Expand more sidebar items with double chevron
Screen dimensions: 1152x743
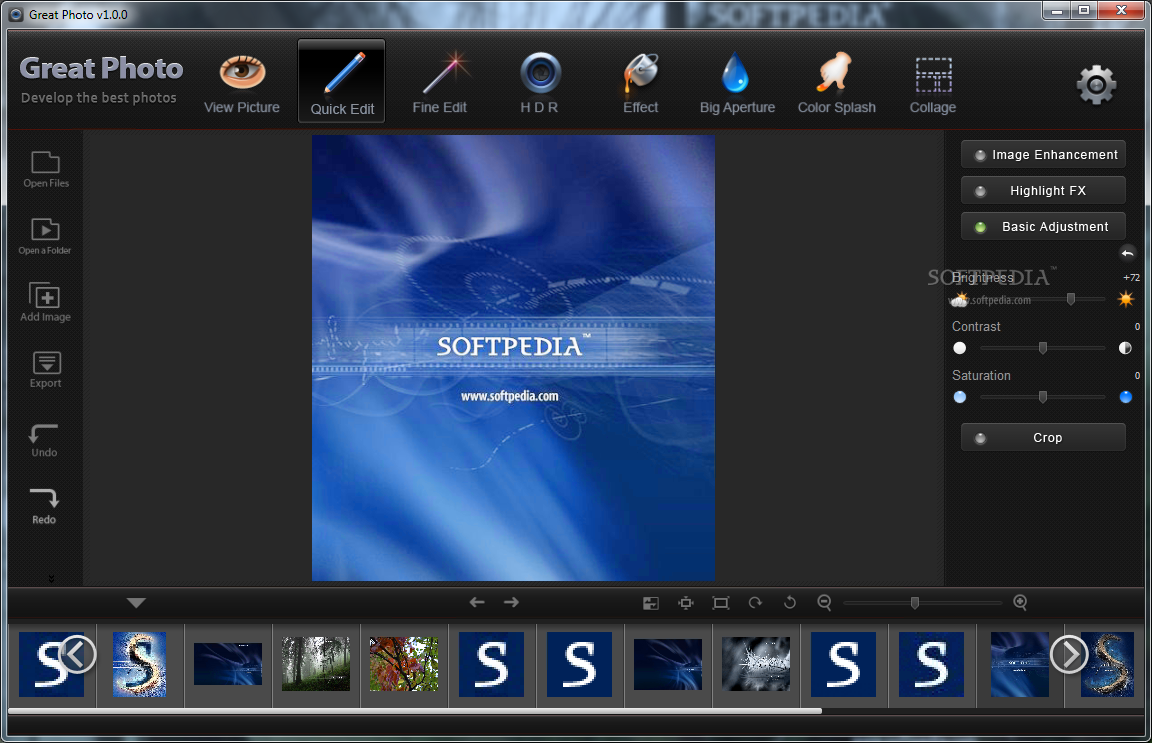51,578
